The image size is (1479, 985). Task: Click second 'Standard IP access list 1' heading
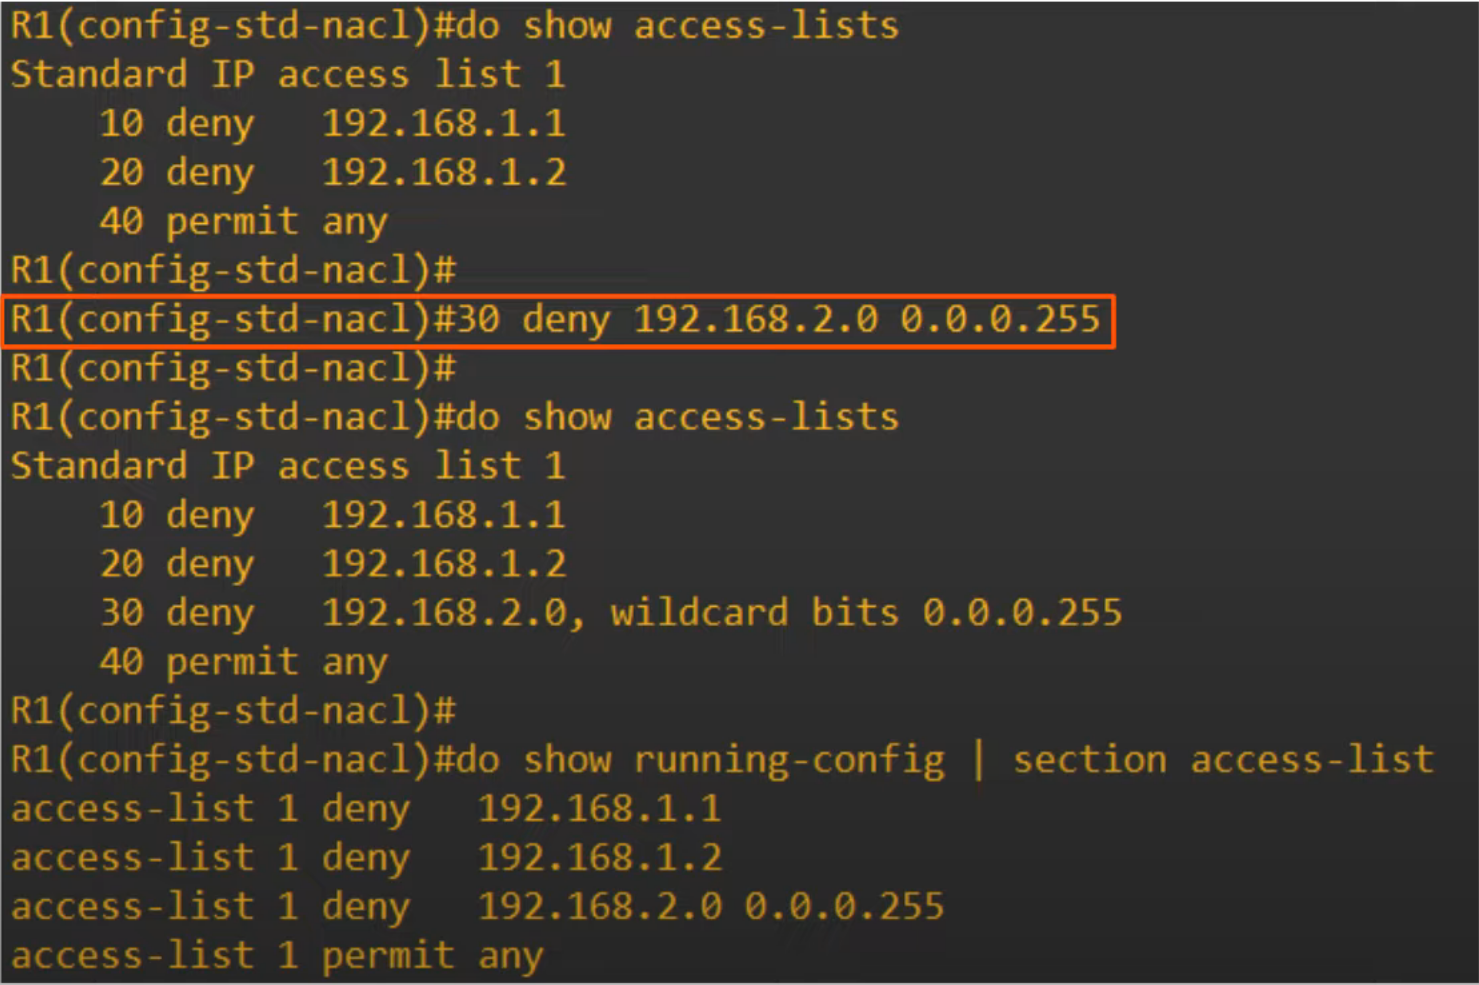coord(288,467)
